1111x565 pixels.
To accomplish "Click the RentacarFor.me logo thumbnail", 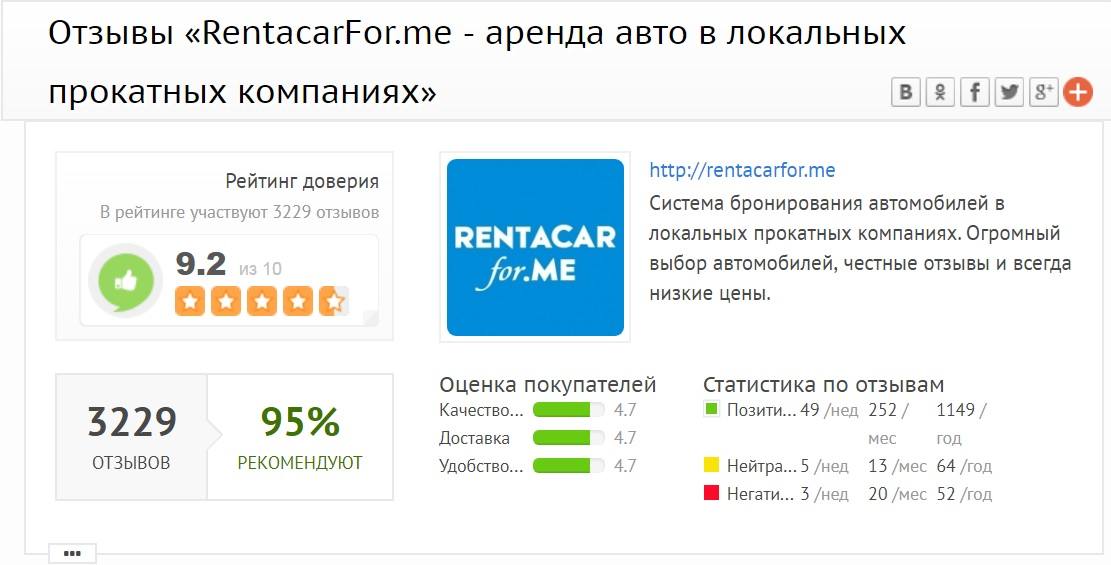I will pos(535,247).
